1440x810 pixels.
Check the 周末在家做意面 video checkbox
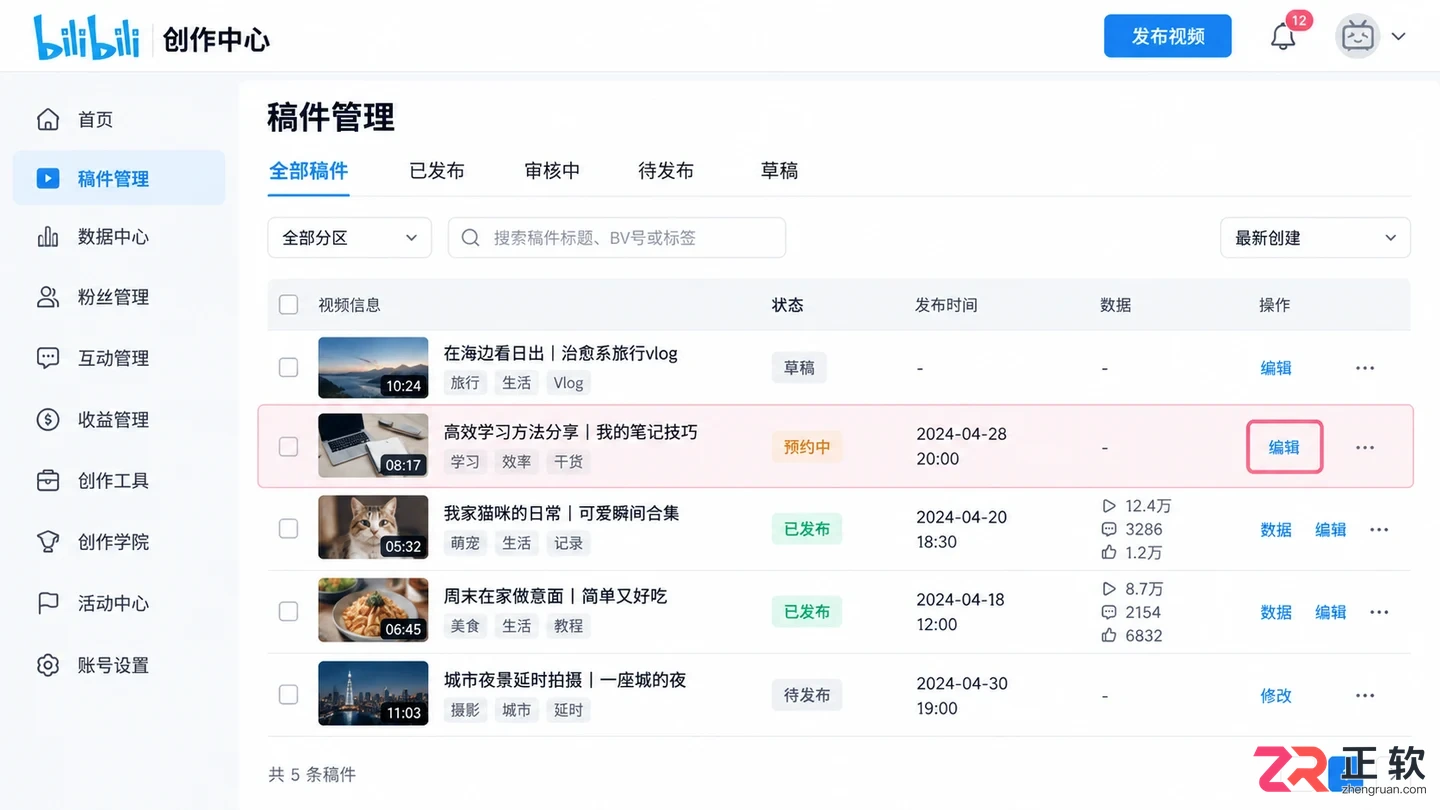pos(289,611)
